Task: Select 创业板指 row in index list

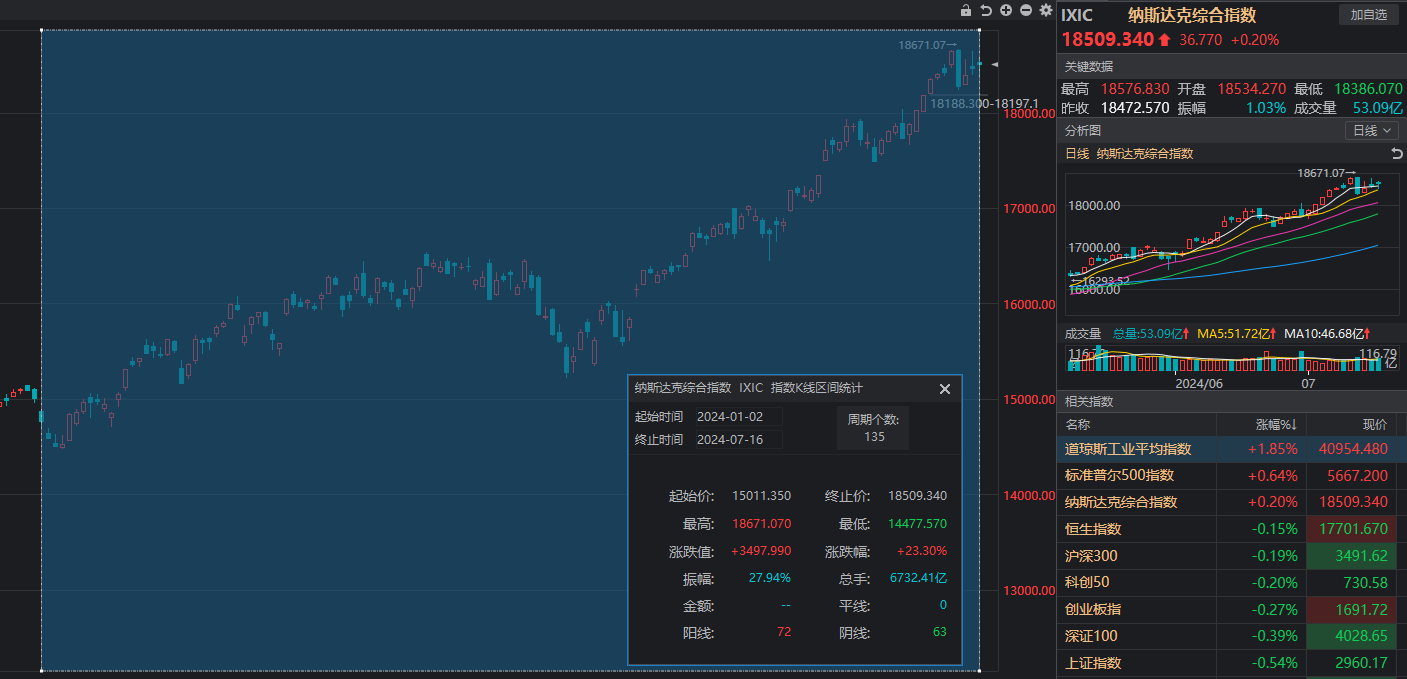Action: pos(1093,609)
